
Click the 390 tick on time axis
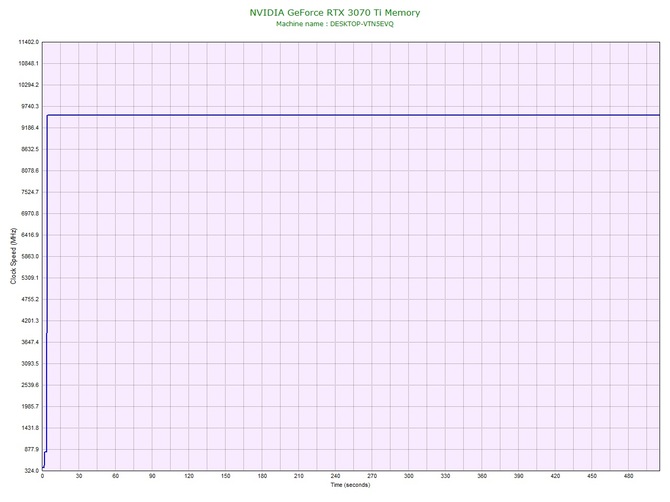point(519,476)
